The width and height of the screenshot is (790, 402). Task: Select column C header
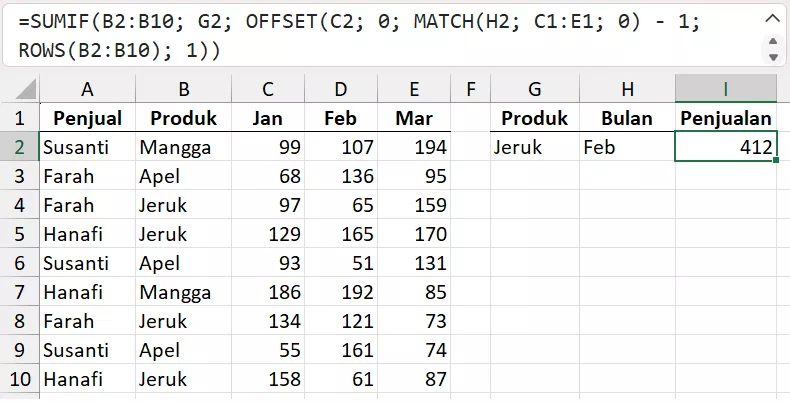click(x=268, y=91)
